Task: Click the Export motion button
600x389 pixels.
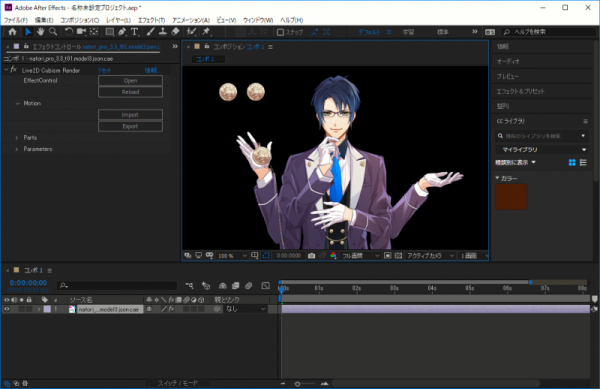Action: pyautogui.click(x=130, y=126)
